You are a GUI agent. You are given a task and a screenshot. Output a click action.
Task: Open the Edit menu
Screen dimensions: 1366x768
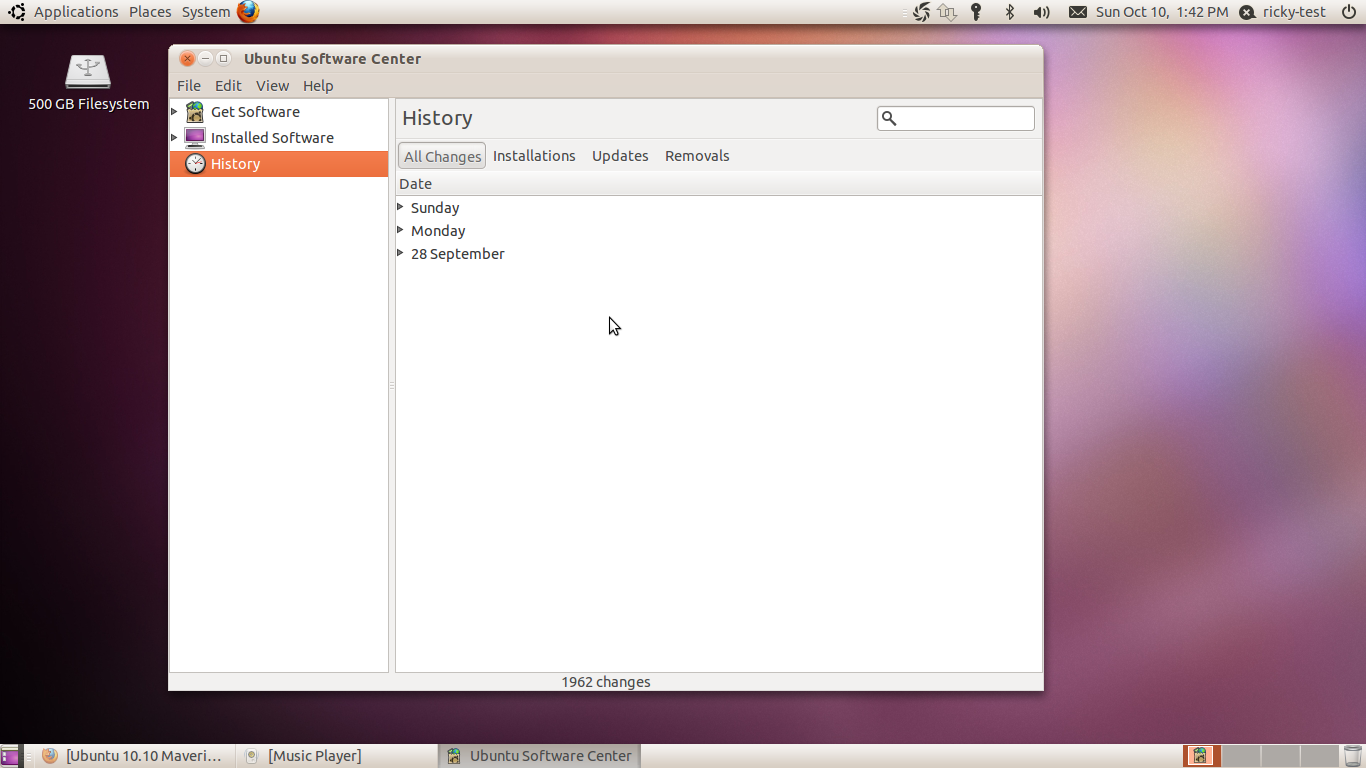[228, 86]
